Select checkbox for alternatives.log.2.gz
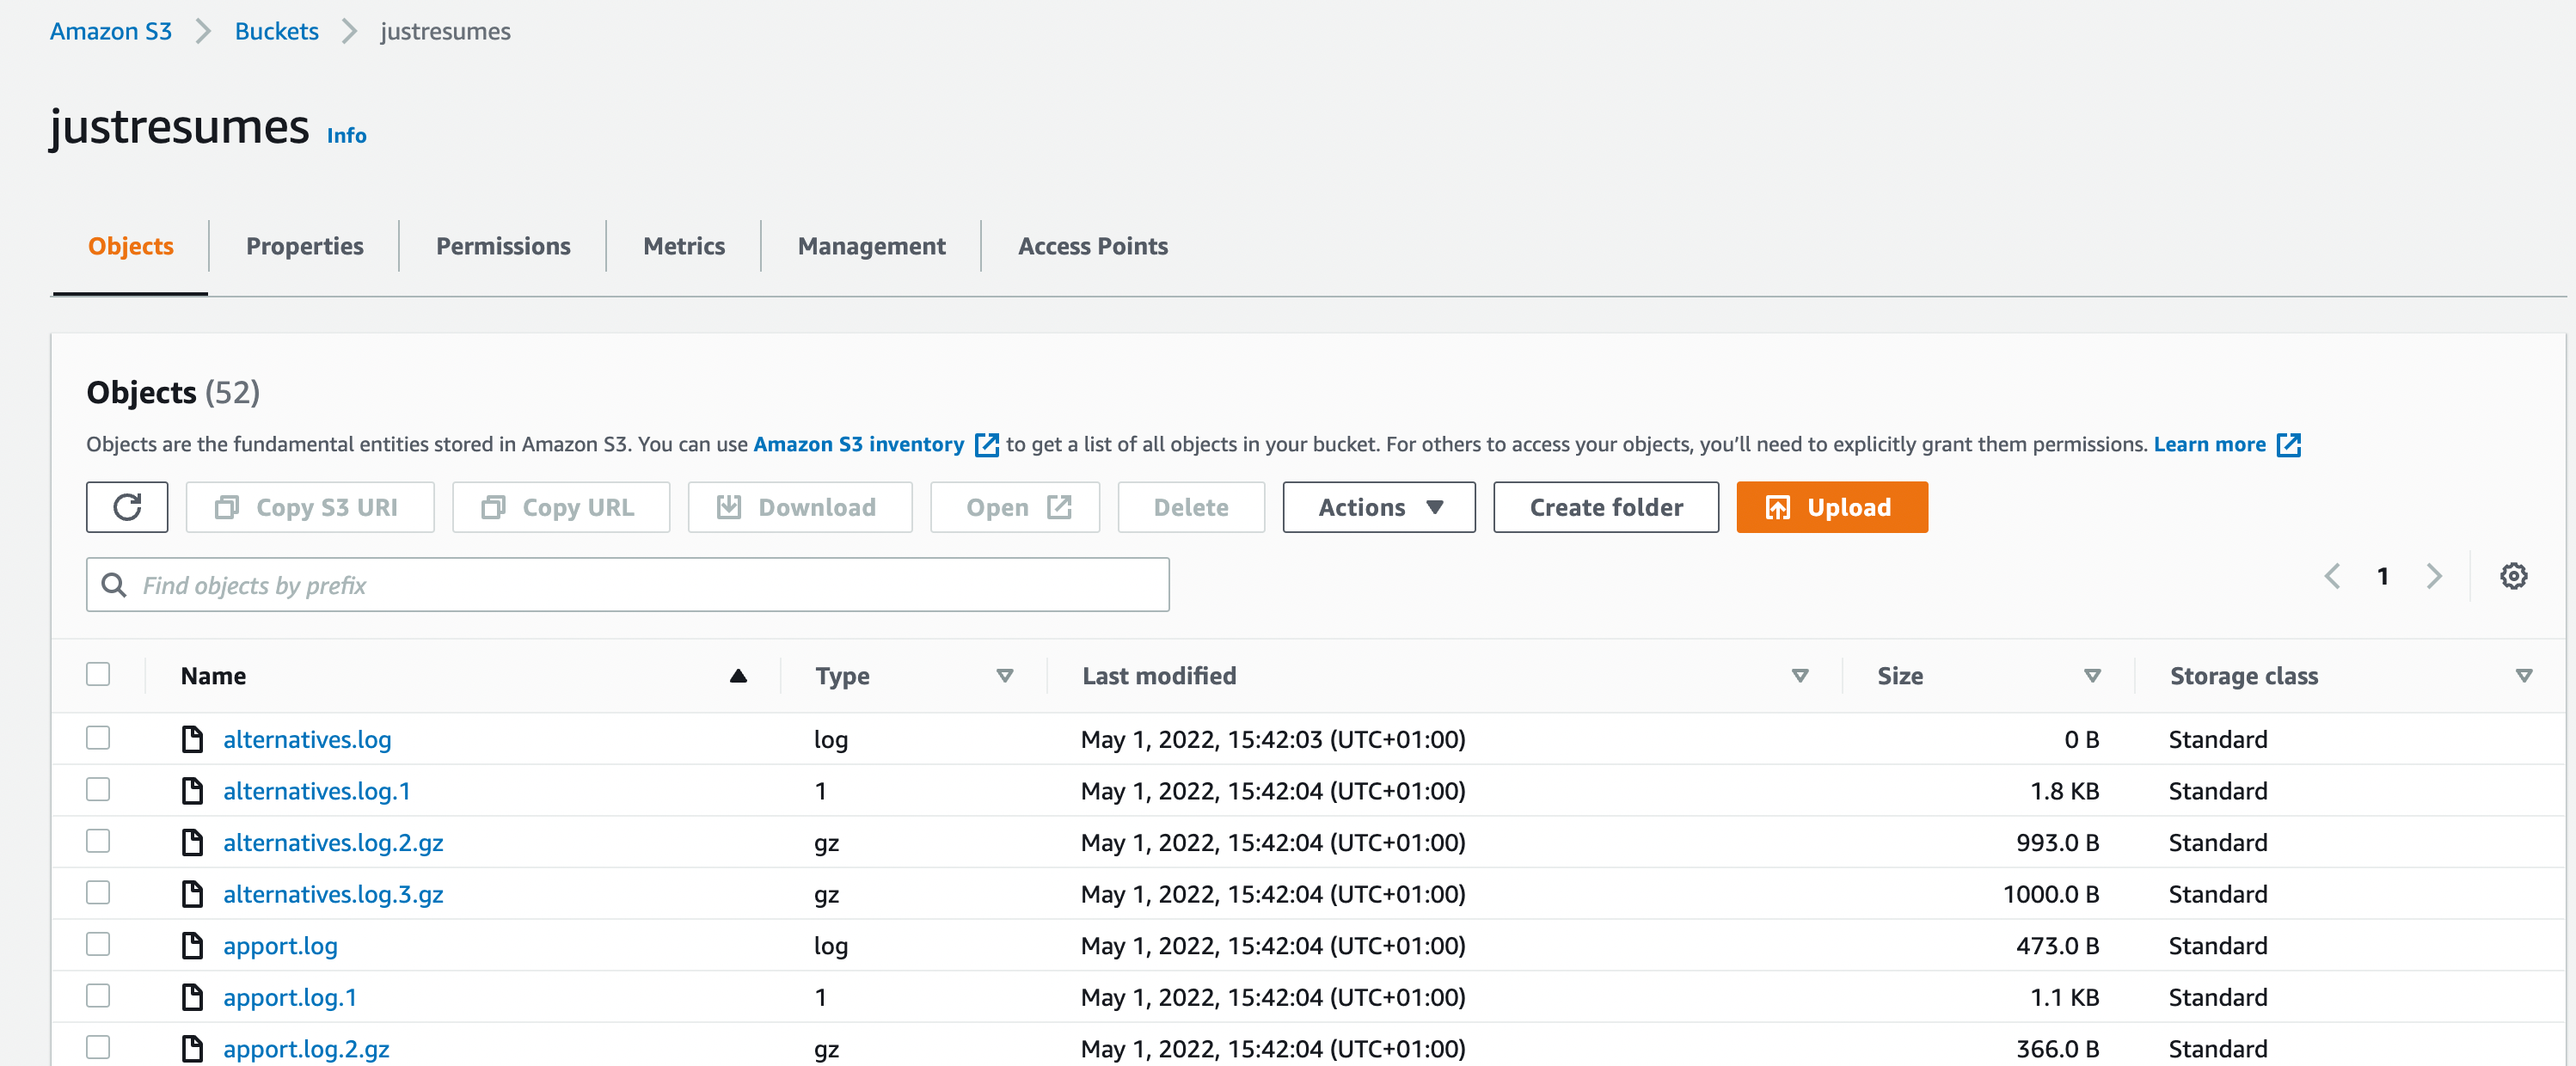The width and height of the screenshot is (2576, 1066). [x=98, y=841]
